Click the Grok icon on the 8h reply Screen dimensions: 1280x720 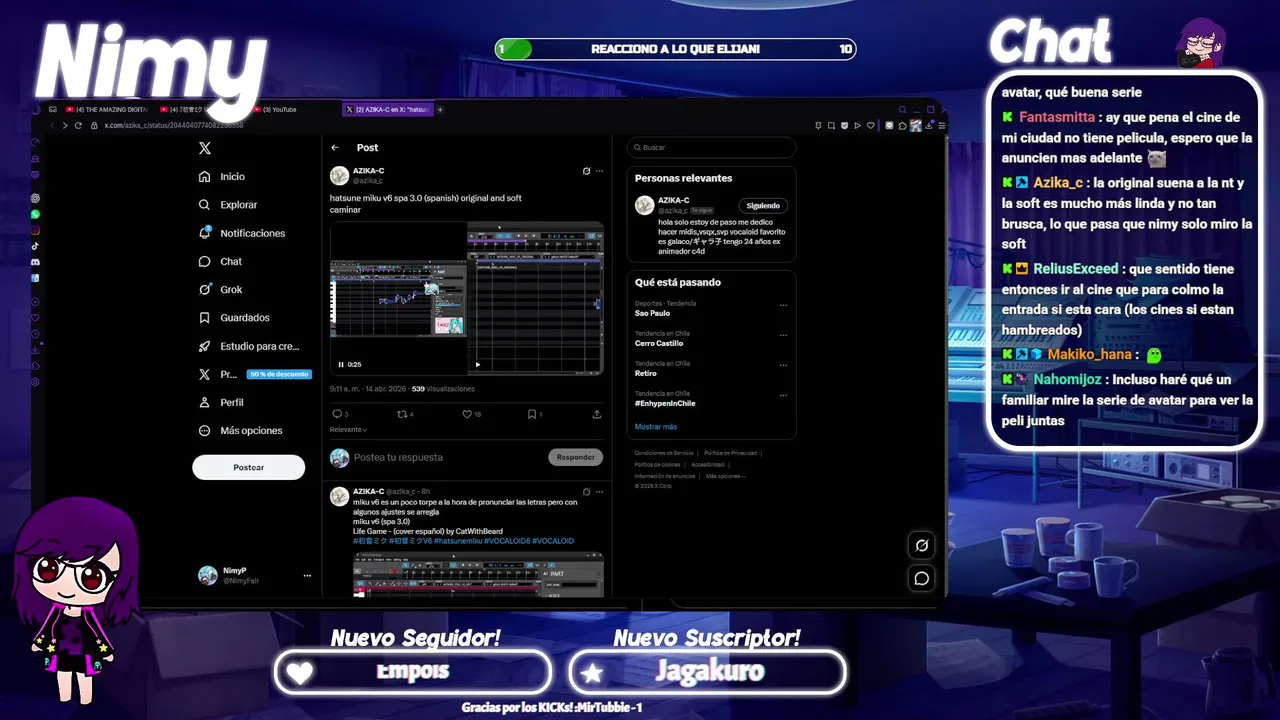(586, 491)
